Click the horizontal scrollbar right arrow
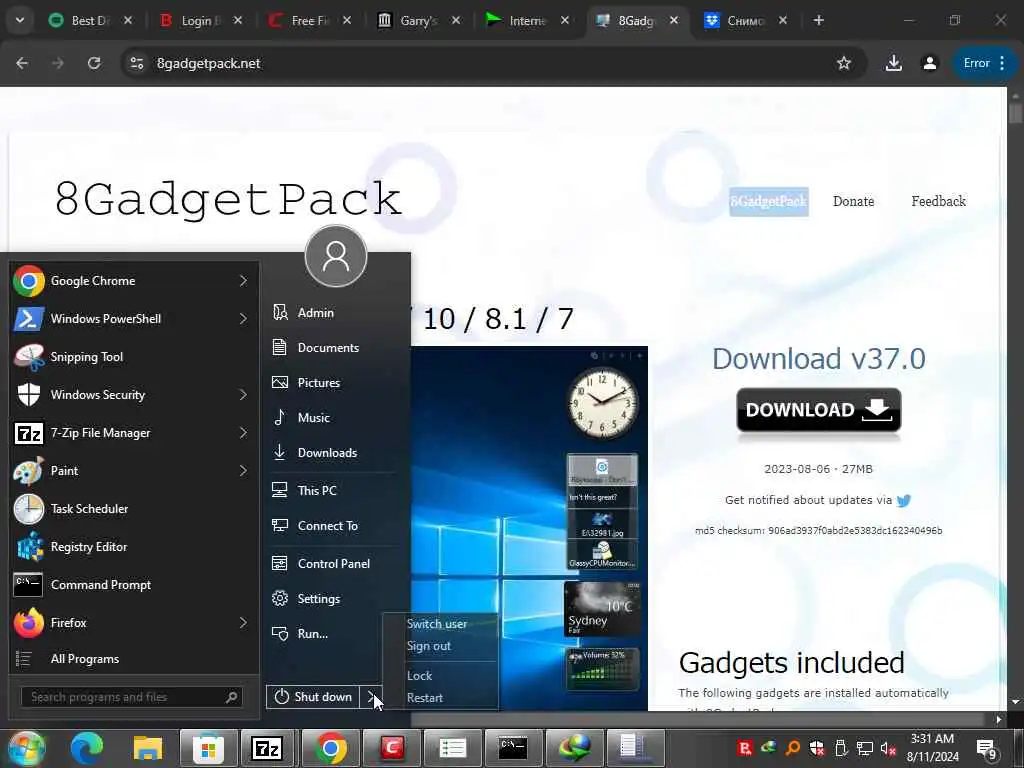Screen dimensions: 1024x768 tap(998, 720)
